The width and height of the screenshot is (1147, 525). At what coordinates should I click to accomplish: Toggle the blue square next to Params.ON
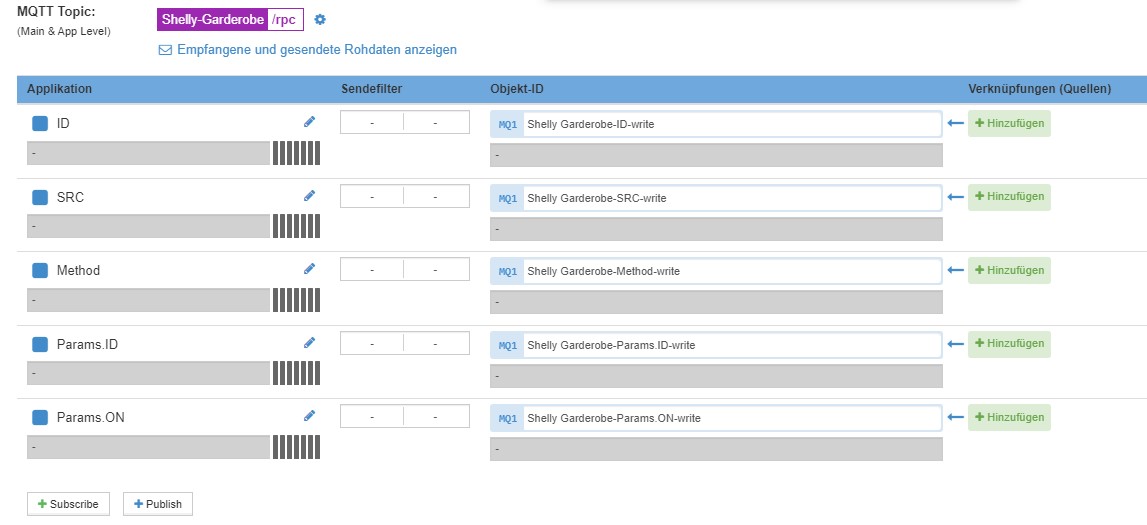(x=40, y=418)
